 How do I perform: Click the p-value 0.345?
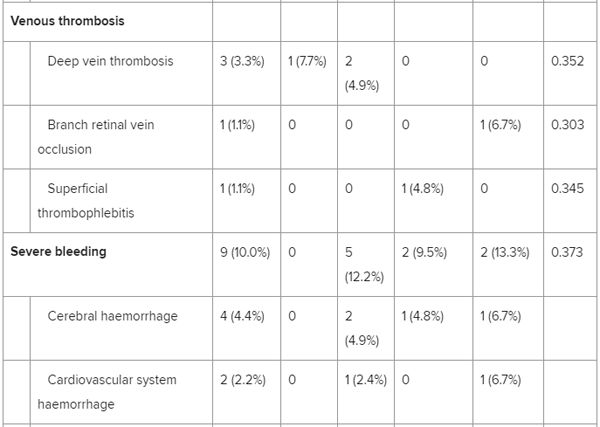click(x=567, y=188)
